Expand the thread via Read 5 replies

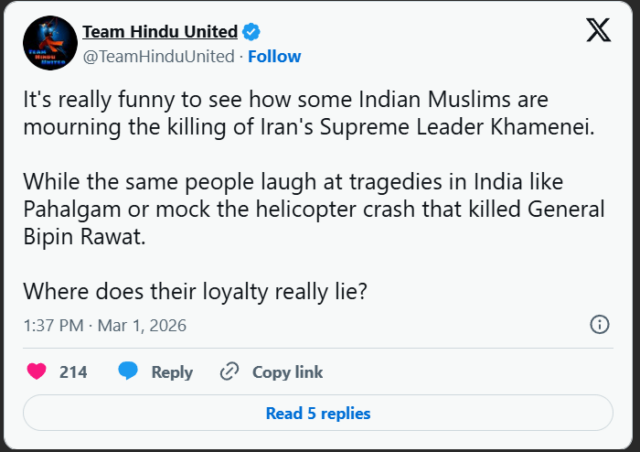point(318,413)
